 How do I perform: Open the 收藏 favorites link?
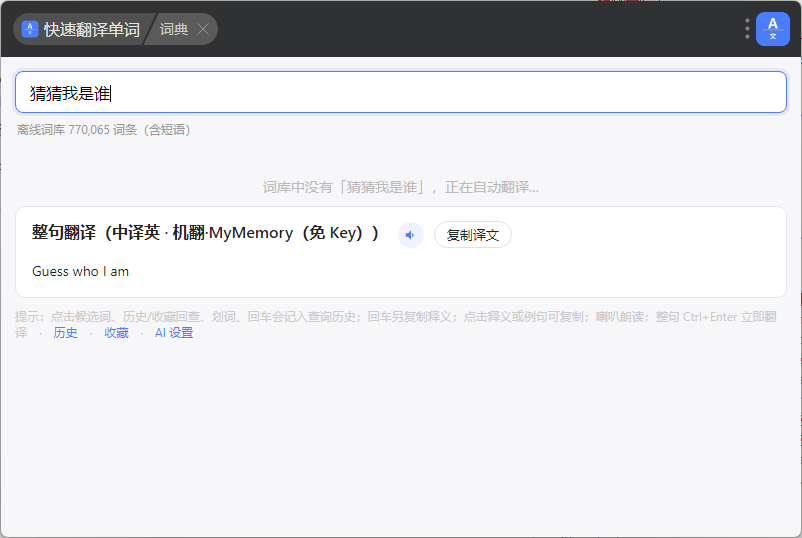point(117,333)
